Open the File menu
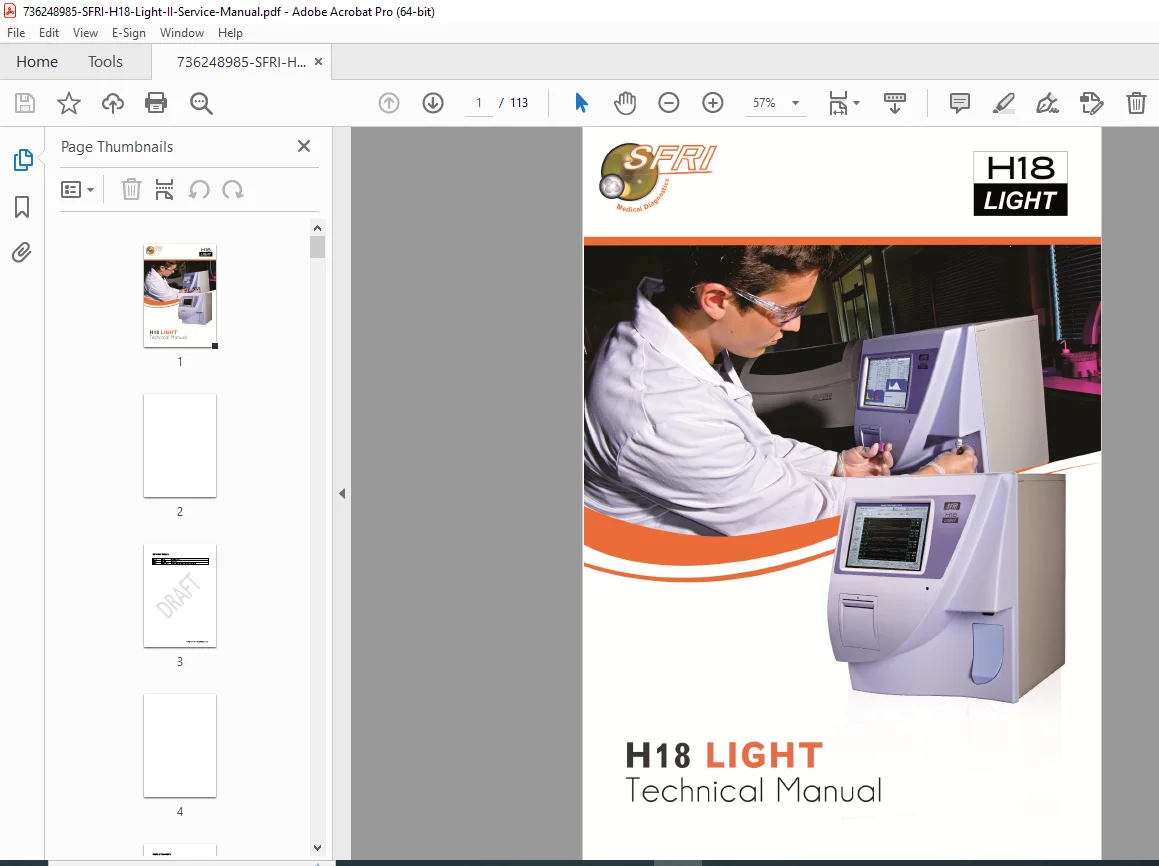 pyautogui.click(x=16, y=33)
